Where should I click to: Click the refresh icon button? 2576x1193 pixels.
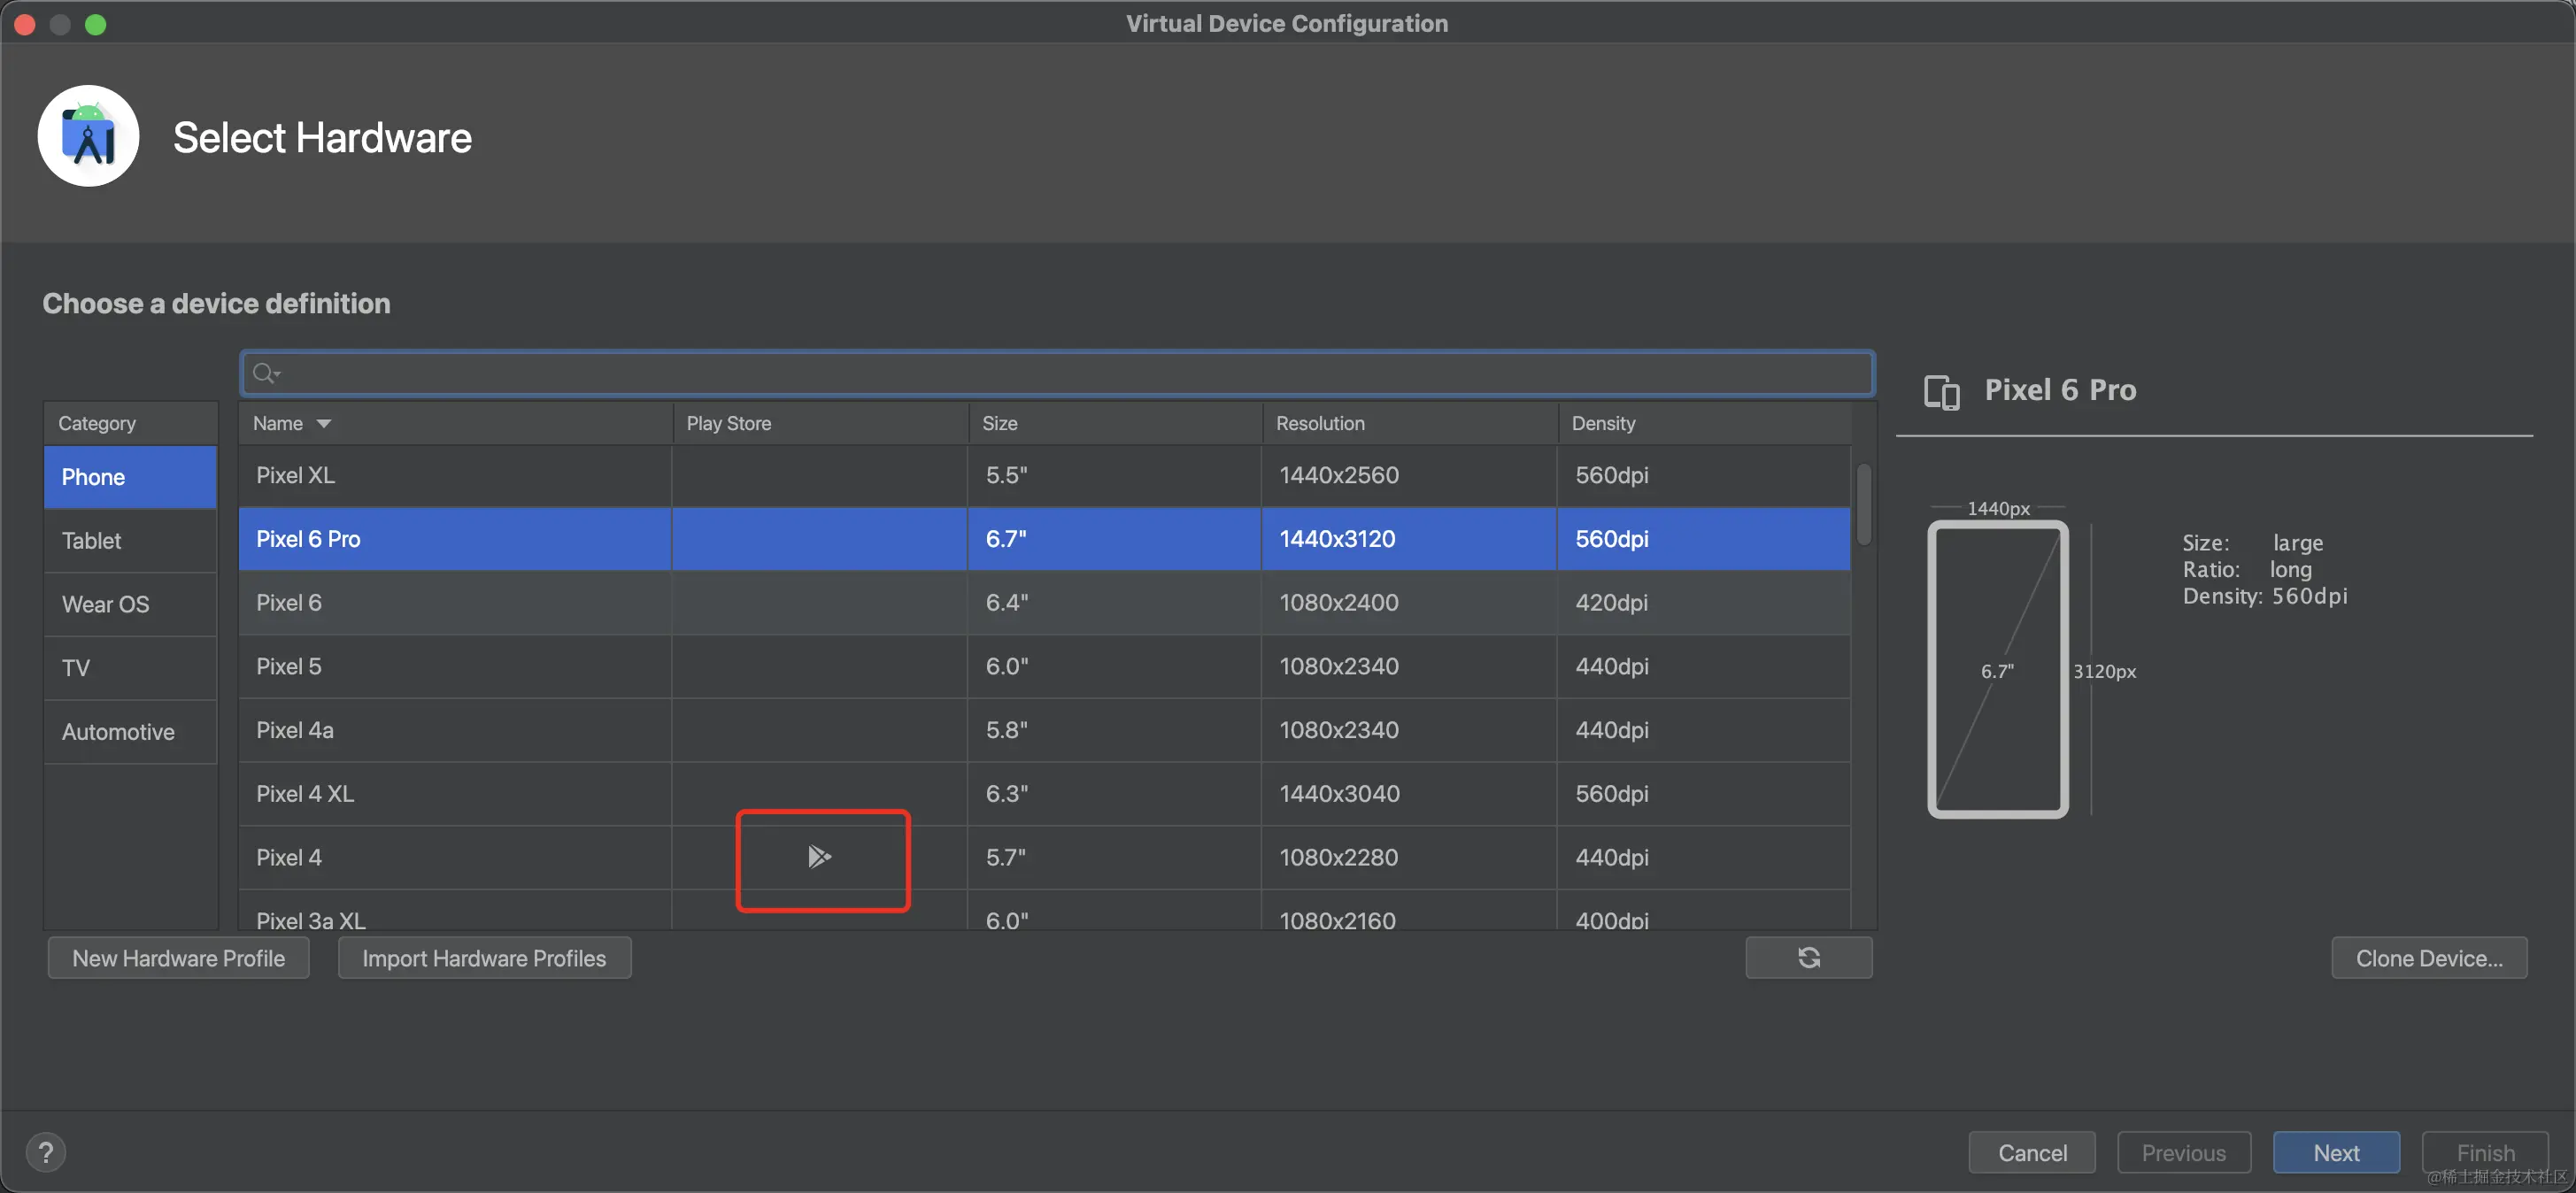tap(1808, 958)
